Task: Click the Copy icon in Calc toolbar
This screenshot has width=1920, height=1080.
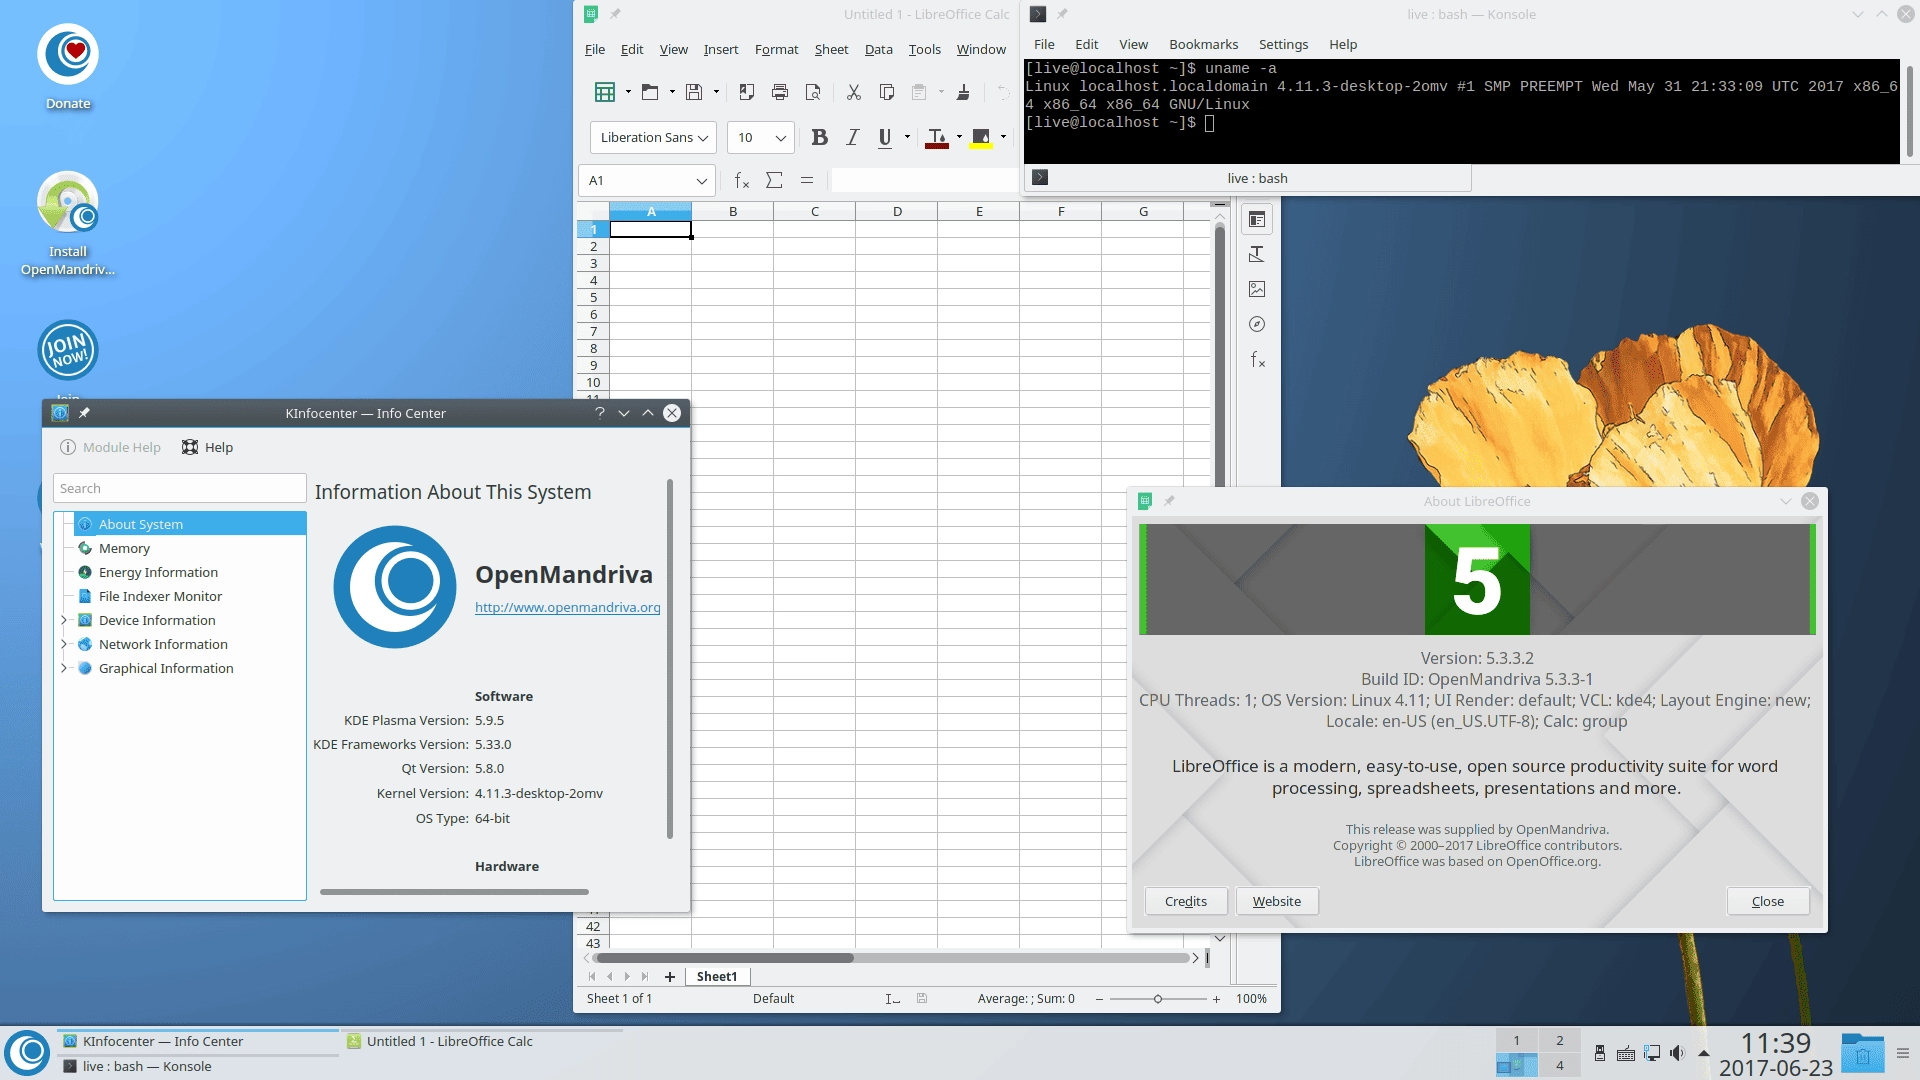Action: [x=886, y=92]
